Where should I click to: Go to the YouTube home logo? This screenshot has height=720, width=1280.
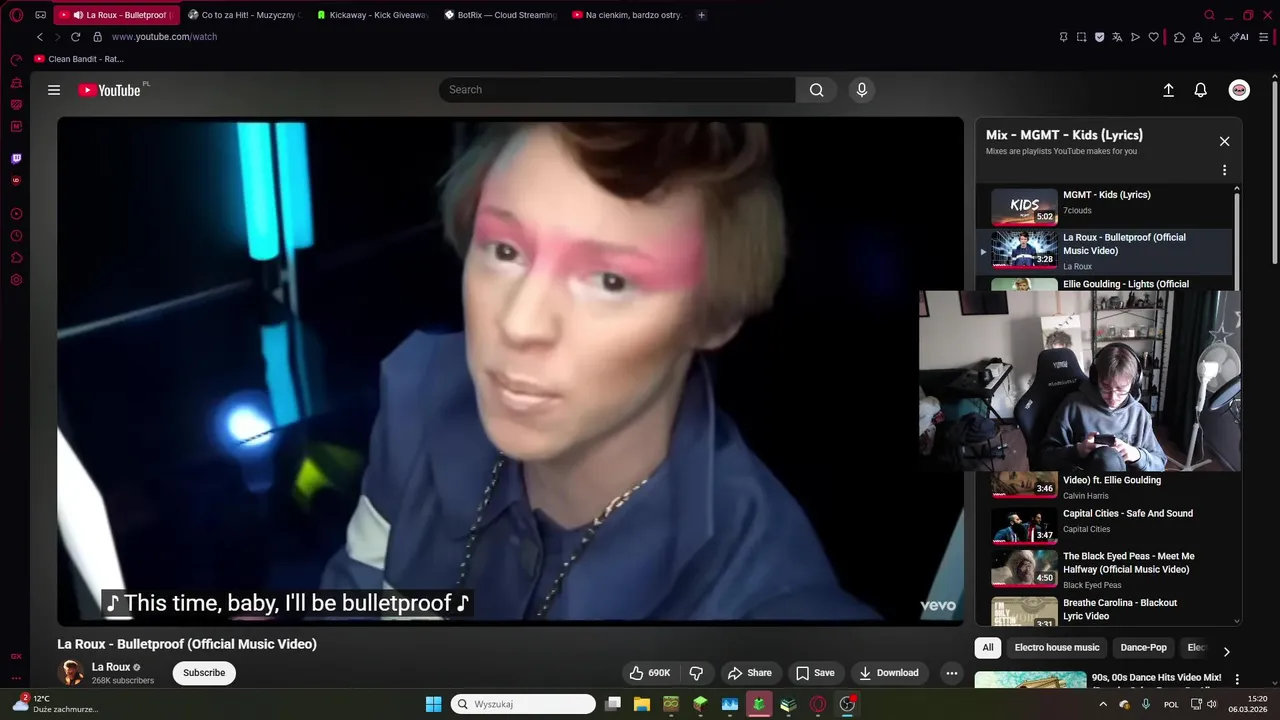point(110,90)
